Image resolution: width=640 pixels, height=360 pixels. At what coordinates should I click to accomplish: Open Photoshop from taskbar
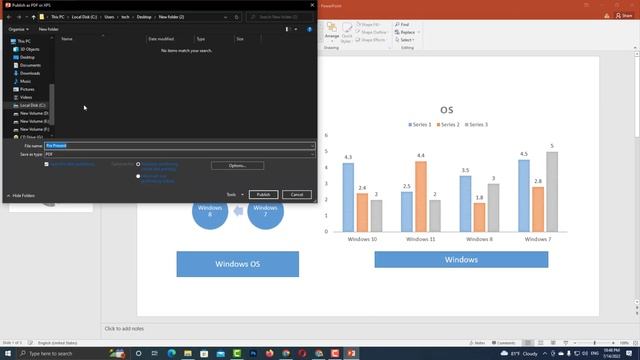tap(253, 353)
